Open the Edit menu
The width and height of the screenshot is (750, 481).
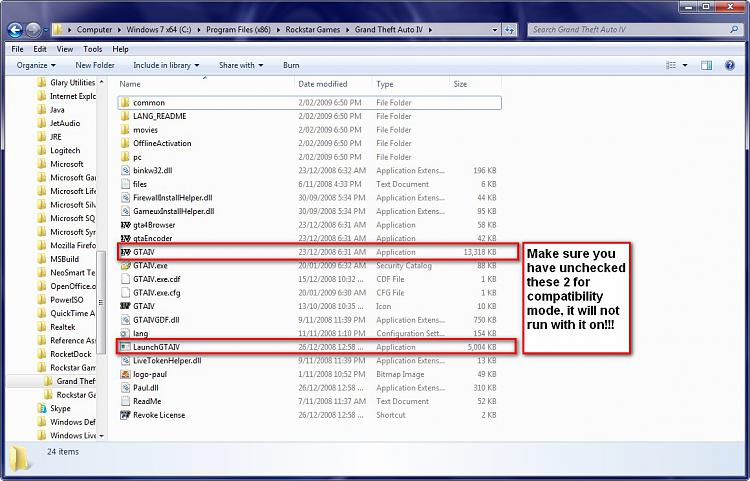[x=40, y=49]
